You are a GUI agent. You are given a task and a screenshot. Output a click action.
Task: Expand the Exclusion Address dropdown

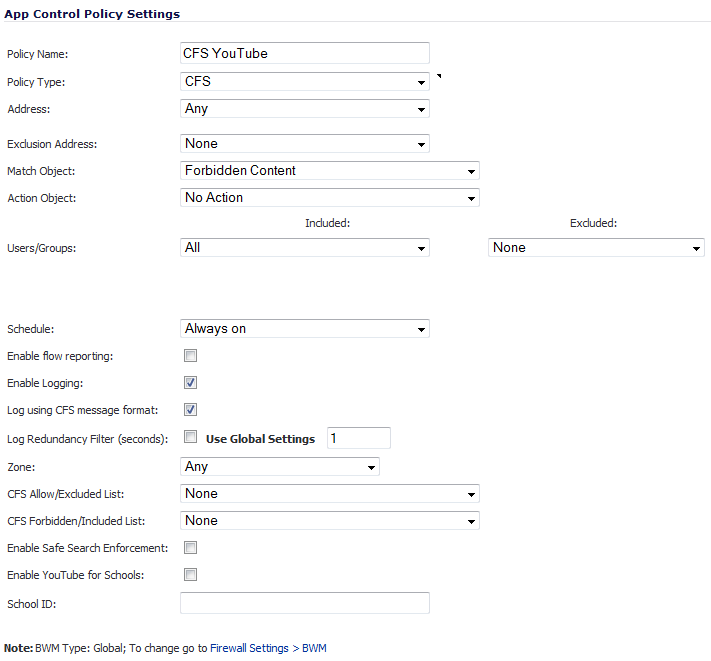pos(305,144)
